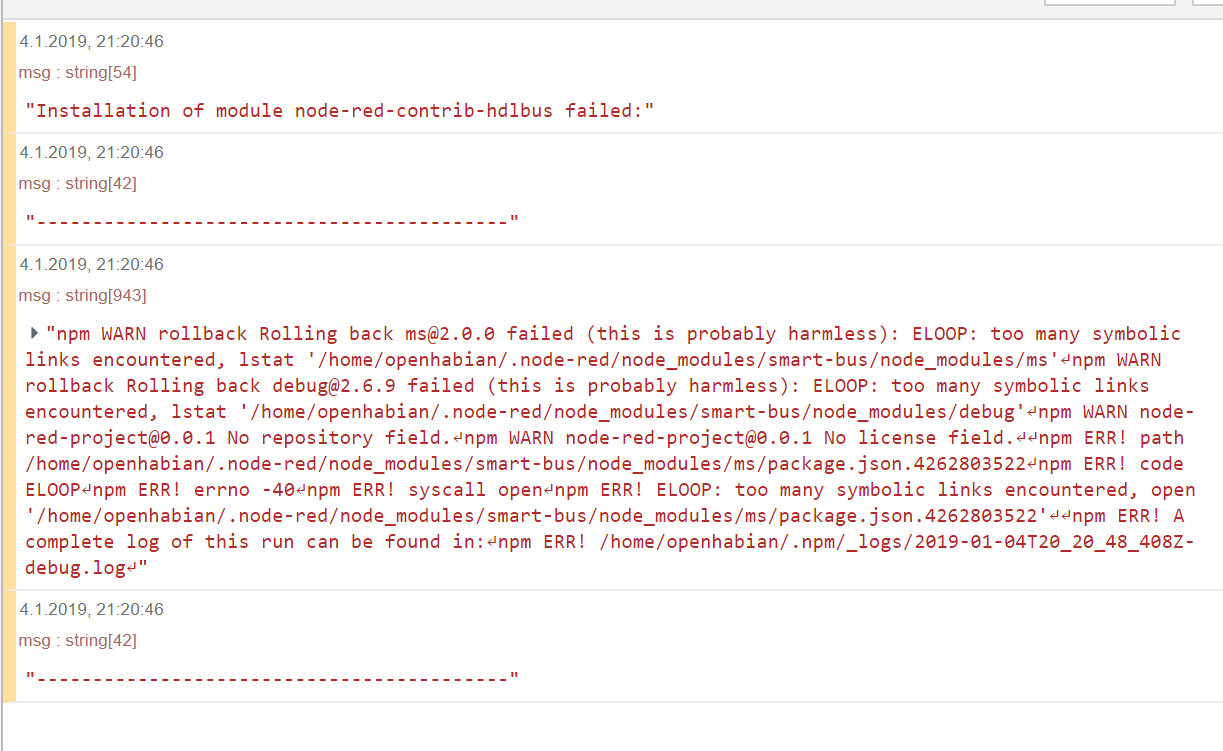
Task: Click the timestamp of the third debug message
Action: [90, 264]
